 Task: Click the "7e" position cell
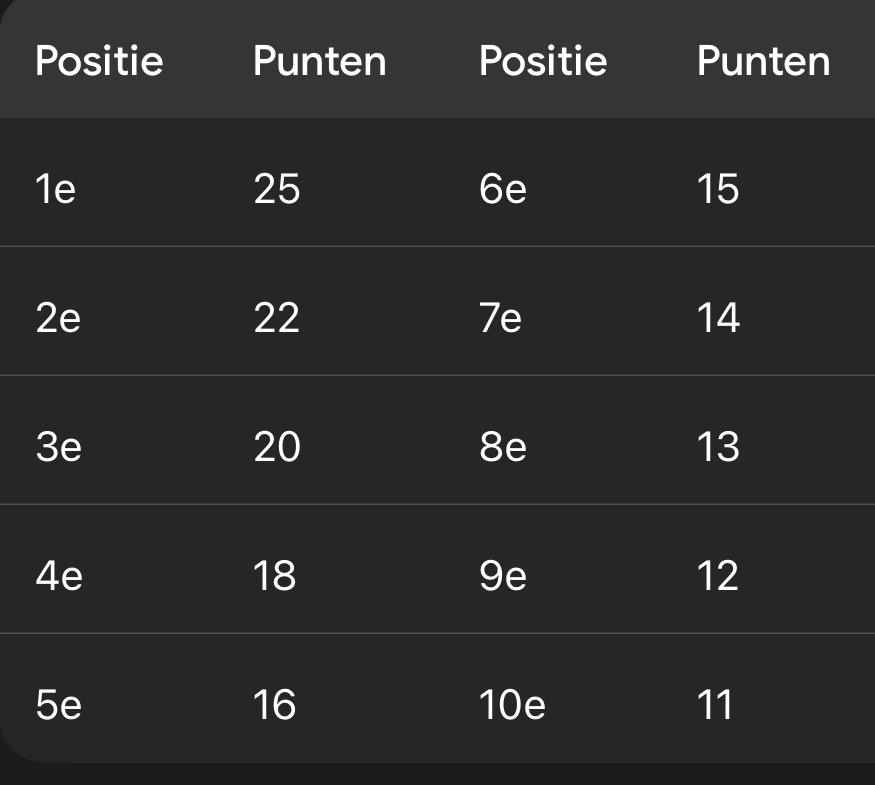[500, 318]
